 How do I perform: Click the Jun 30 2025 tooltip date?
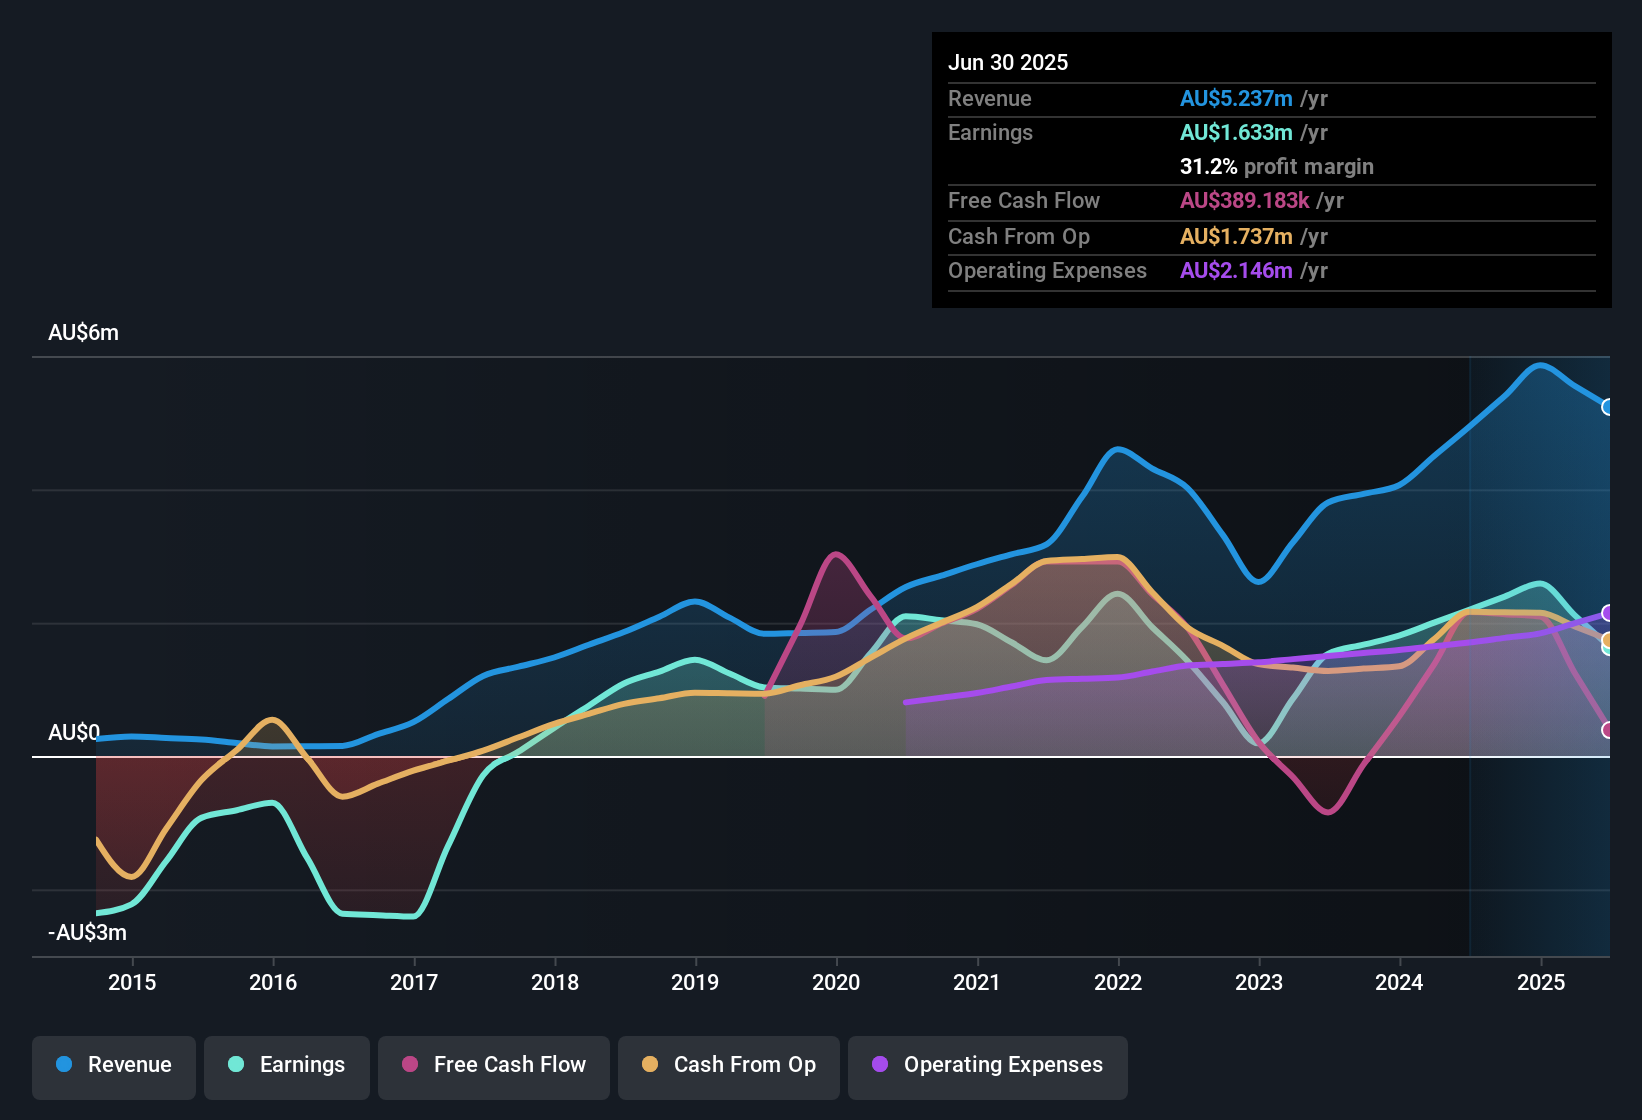click(x=1008, y=63)
